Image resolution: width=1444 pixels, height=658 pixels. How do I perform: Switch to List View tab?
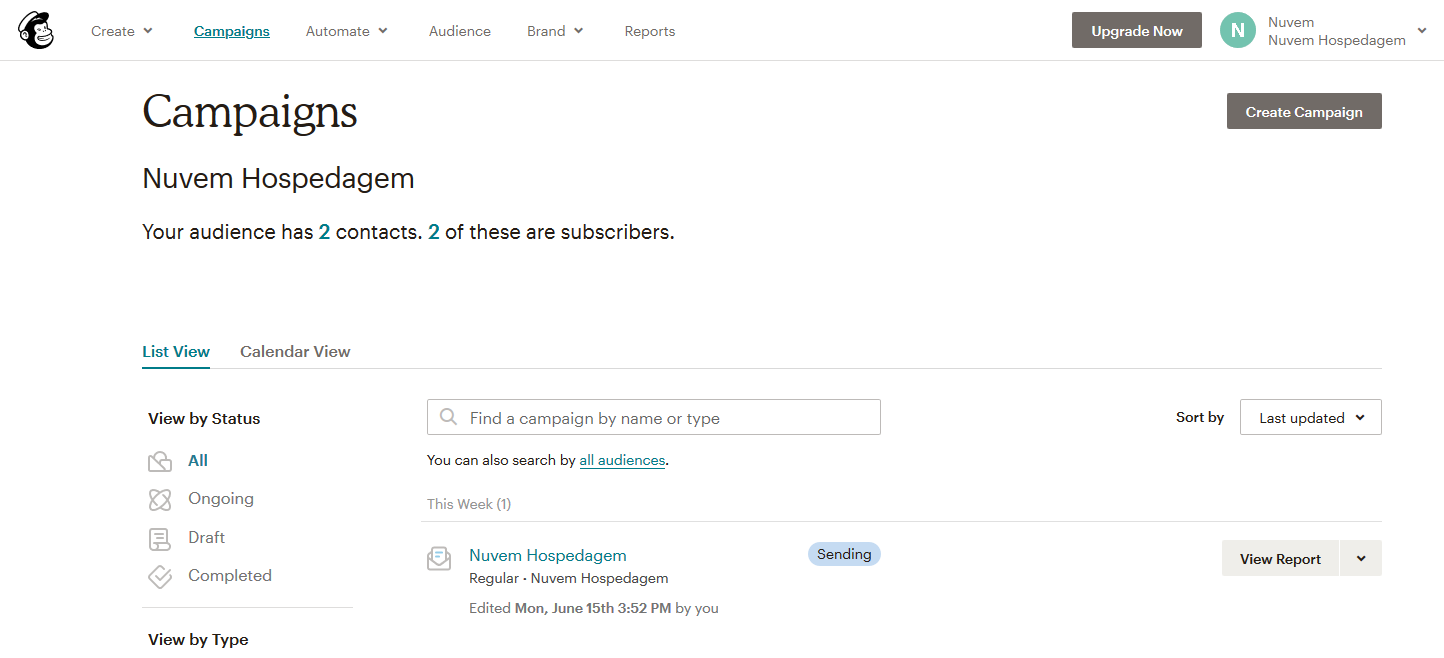(176, 352)
